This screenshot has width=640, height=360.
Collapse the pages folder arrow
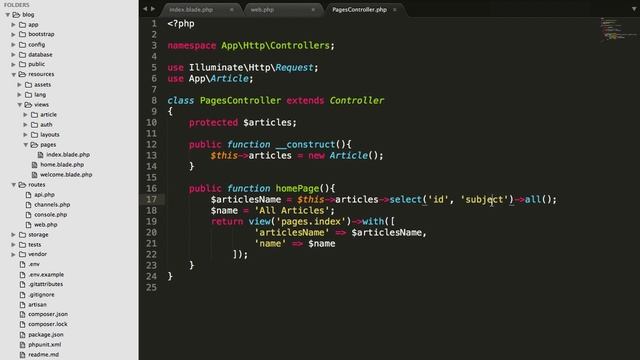click(x=26, y=144)
